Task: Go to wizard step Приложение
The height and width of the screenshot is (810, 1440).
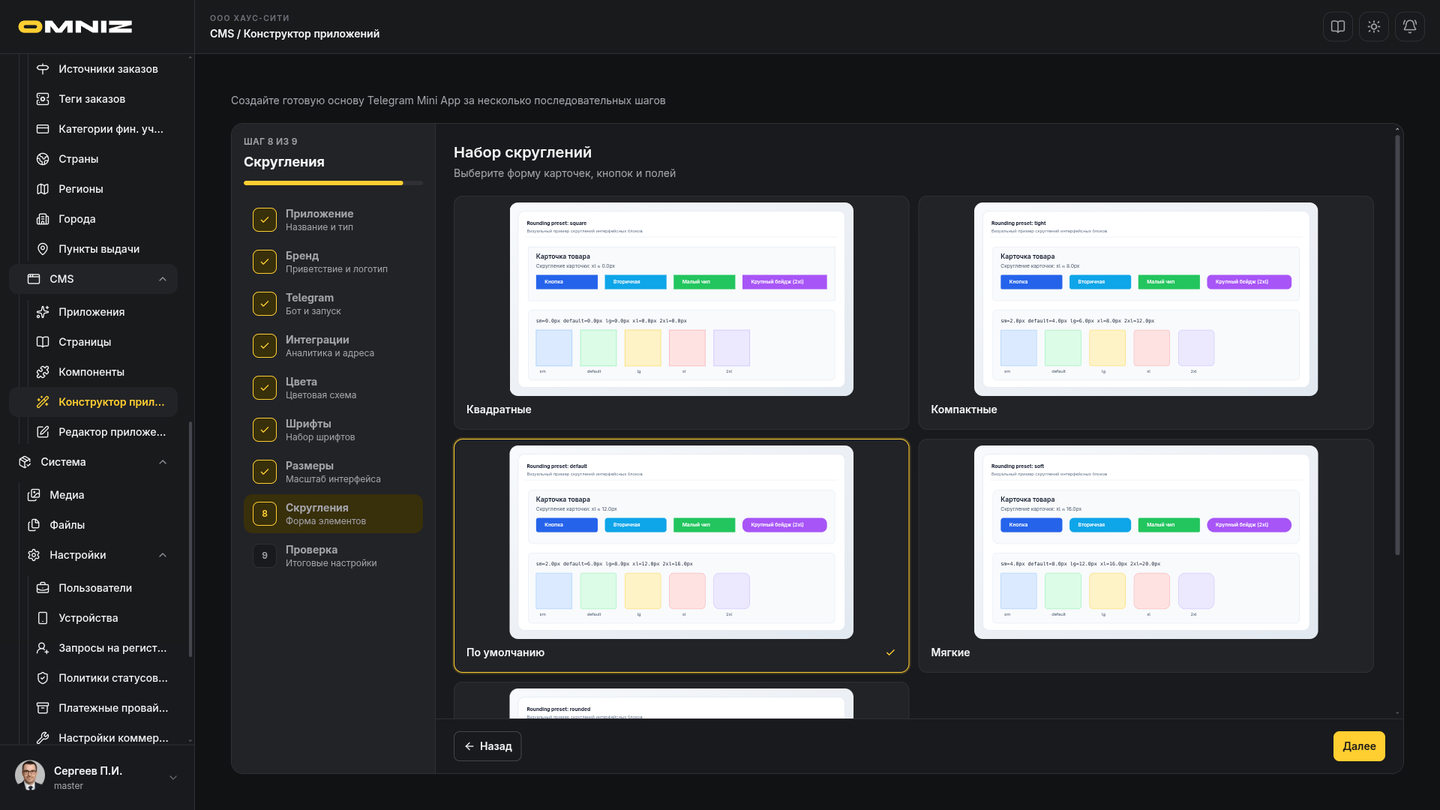Action: tap(333, 220)
